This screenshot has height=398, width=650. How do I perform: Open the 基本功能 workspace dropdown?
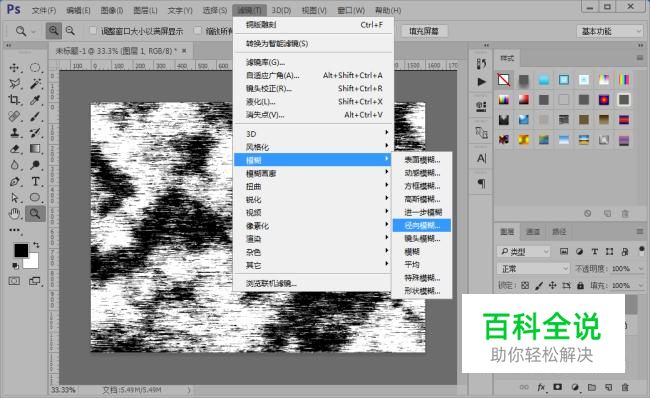click(x=609, y=31)
